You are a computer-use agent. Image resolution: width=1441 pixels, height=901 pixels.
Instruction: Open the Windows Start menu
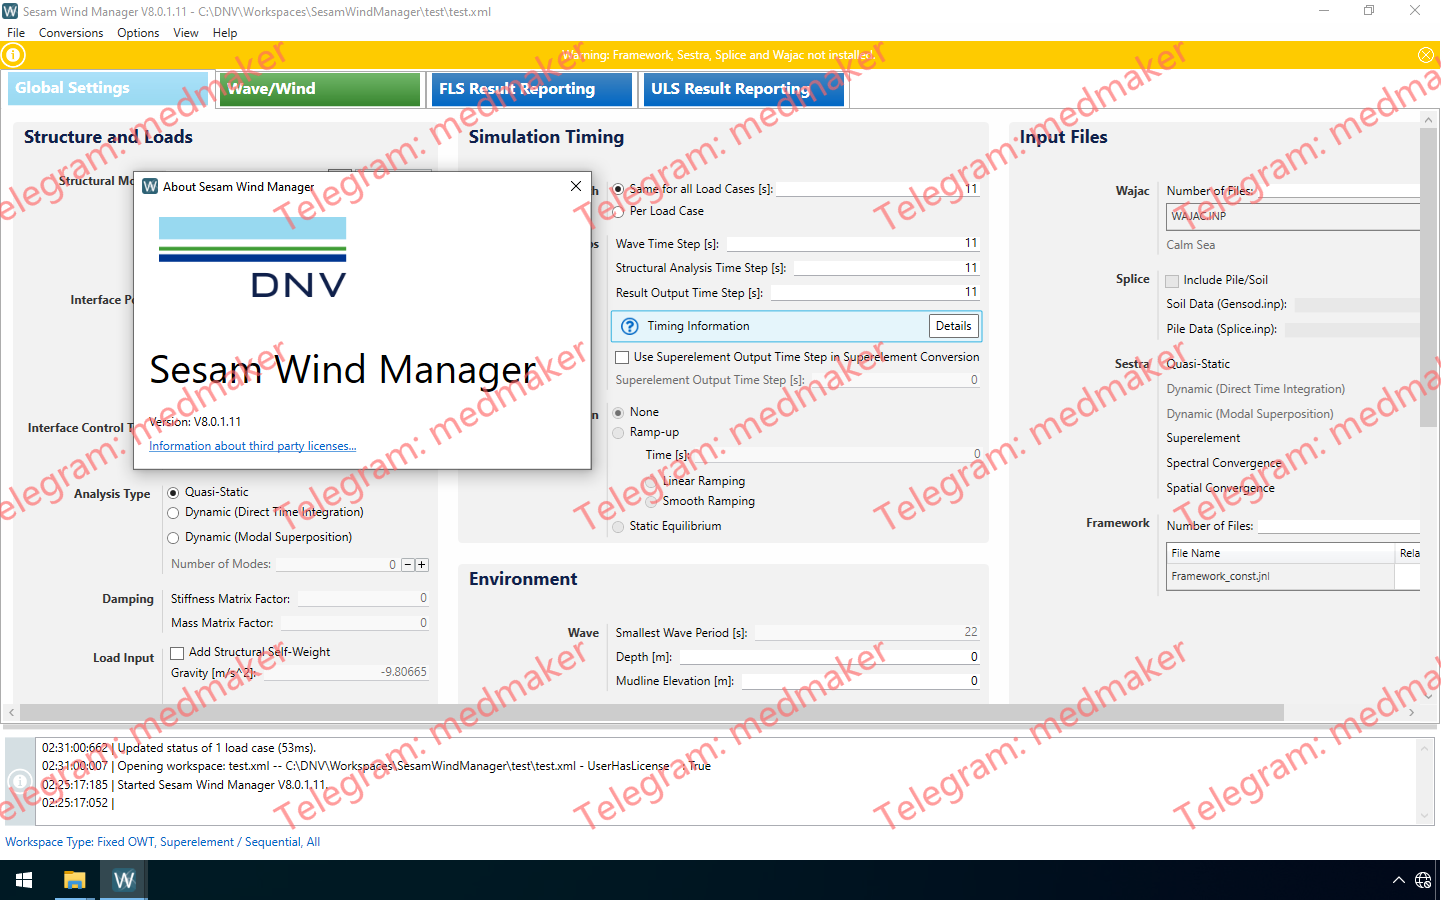24,880
